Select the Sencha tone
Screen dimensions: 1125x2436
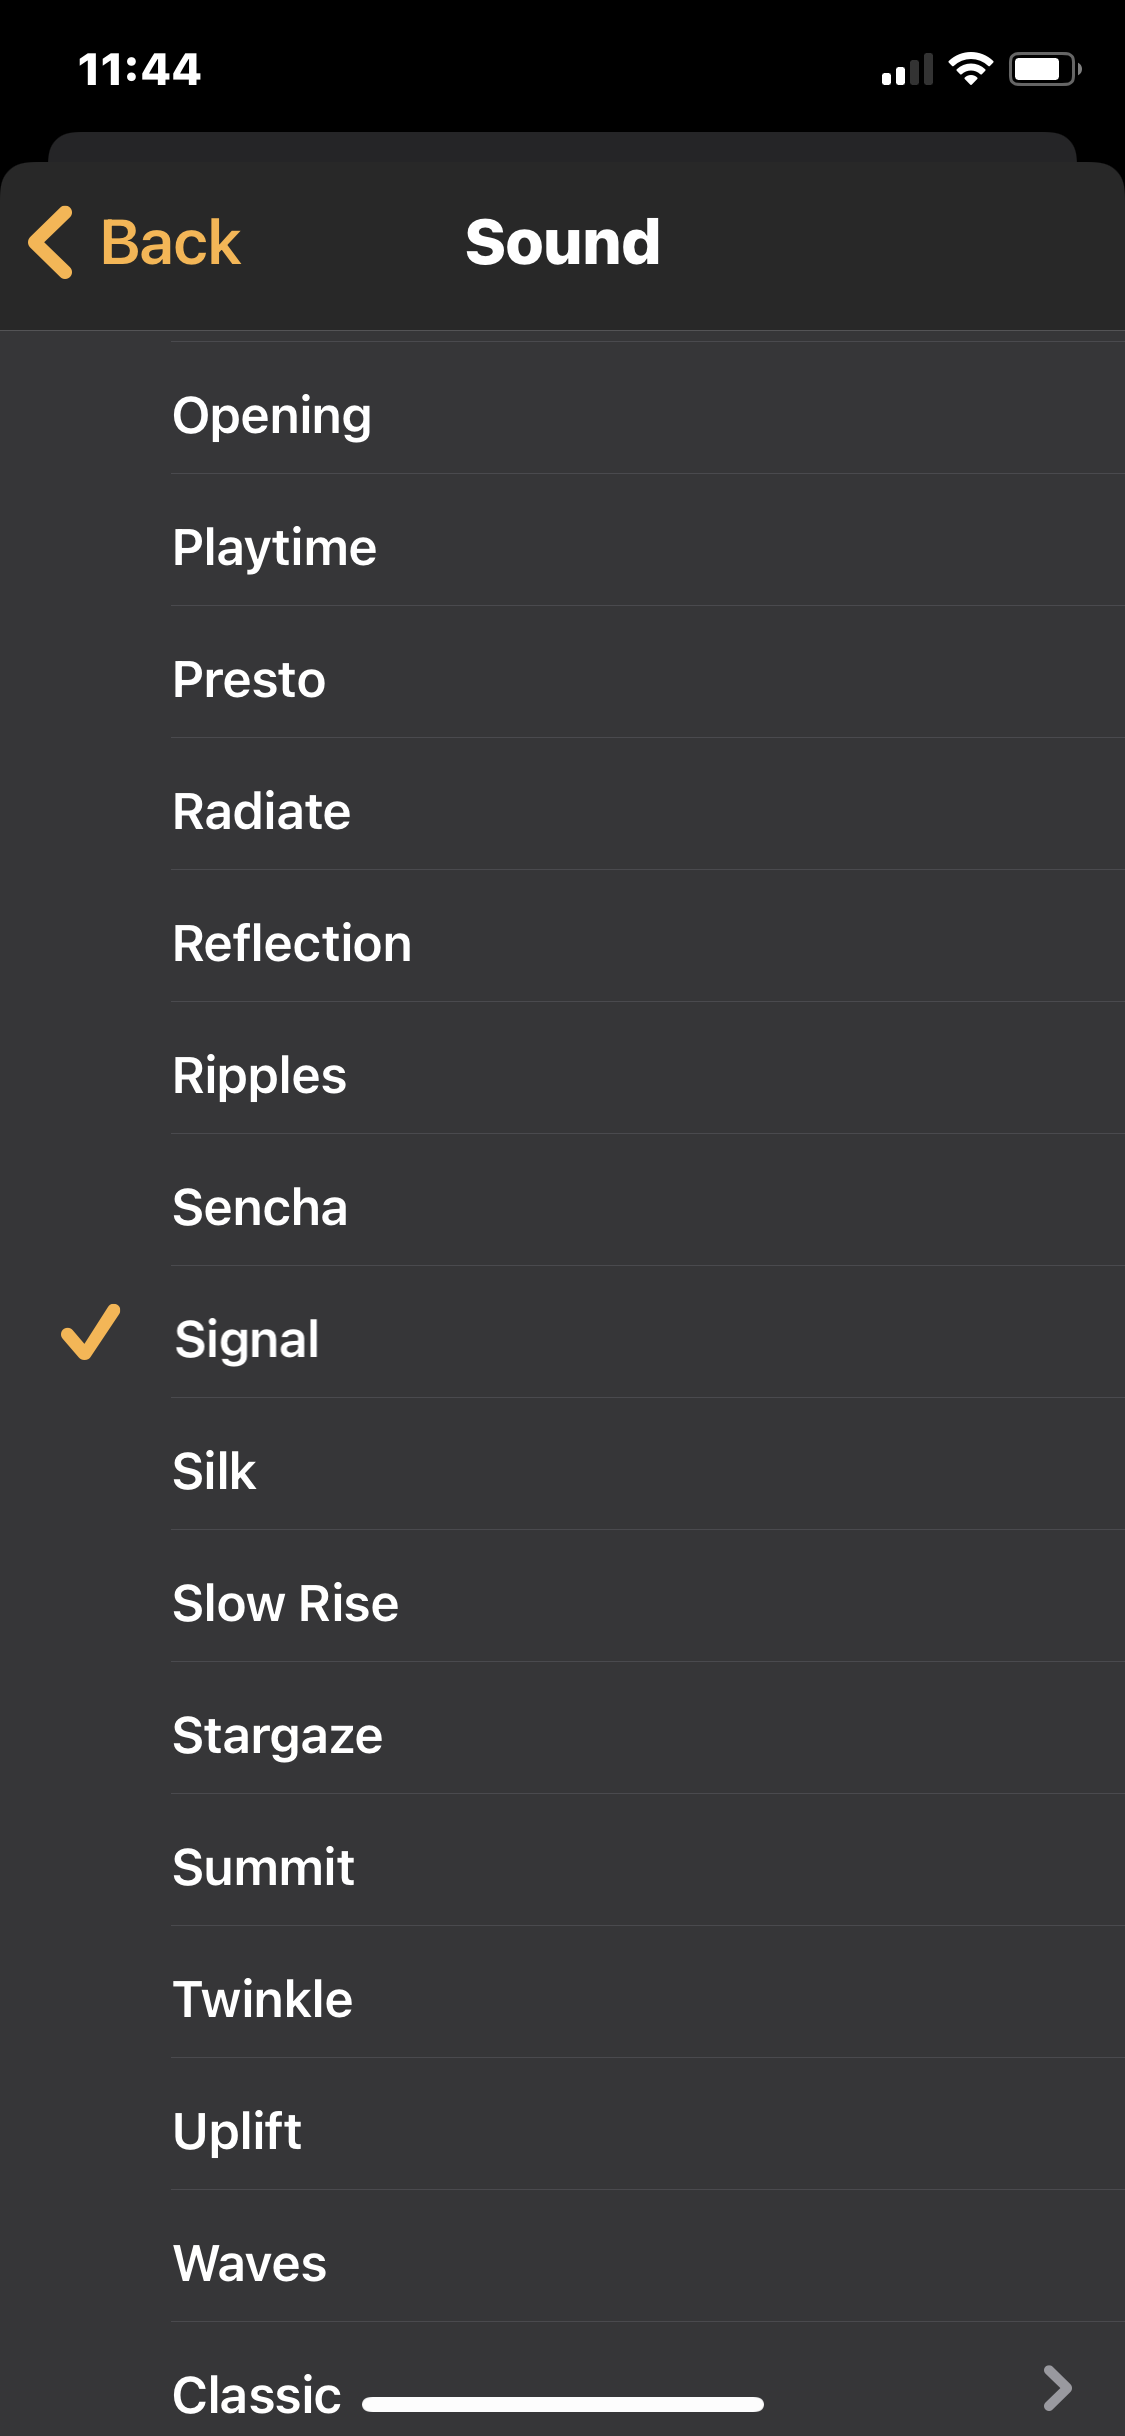click(260, 1208)
